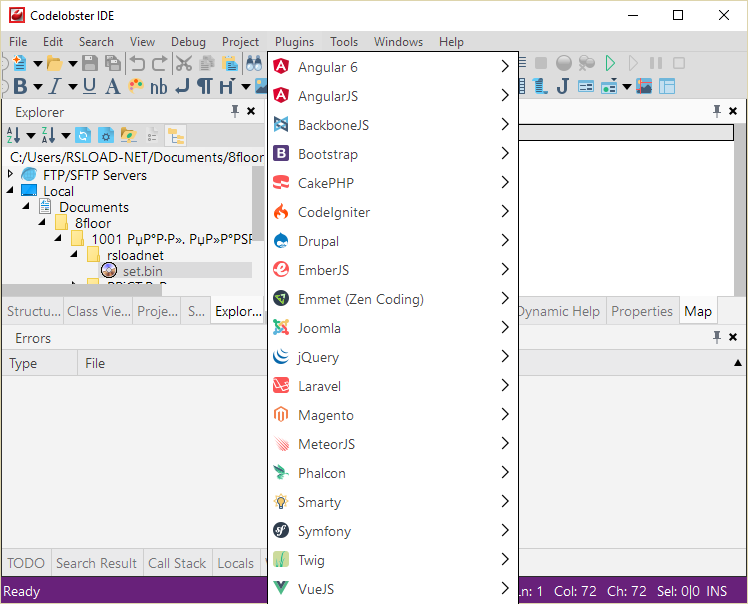The height and width of the screenshot is (604, 748).
Task: Collapse the rsloadnet folder node
Action: click(74, 254)
